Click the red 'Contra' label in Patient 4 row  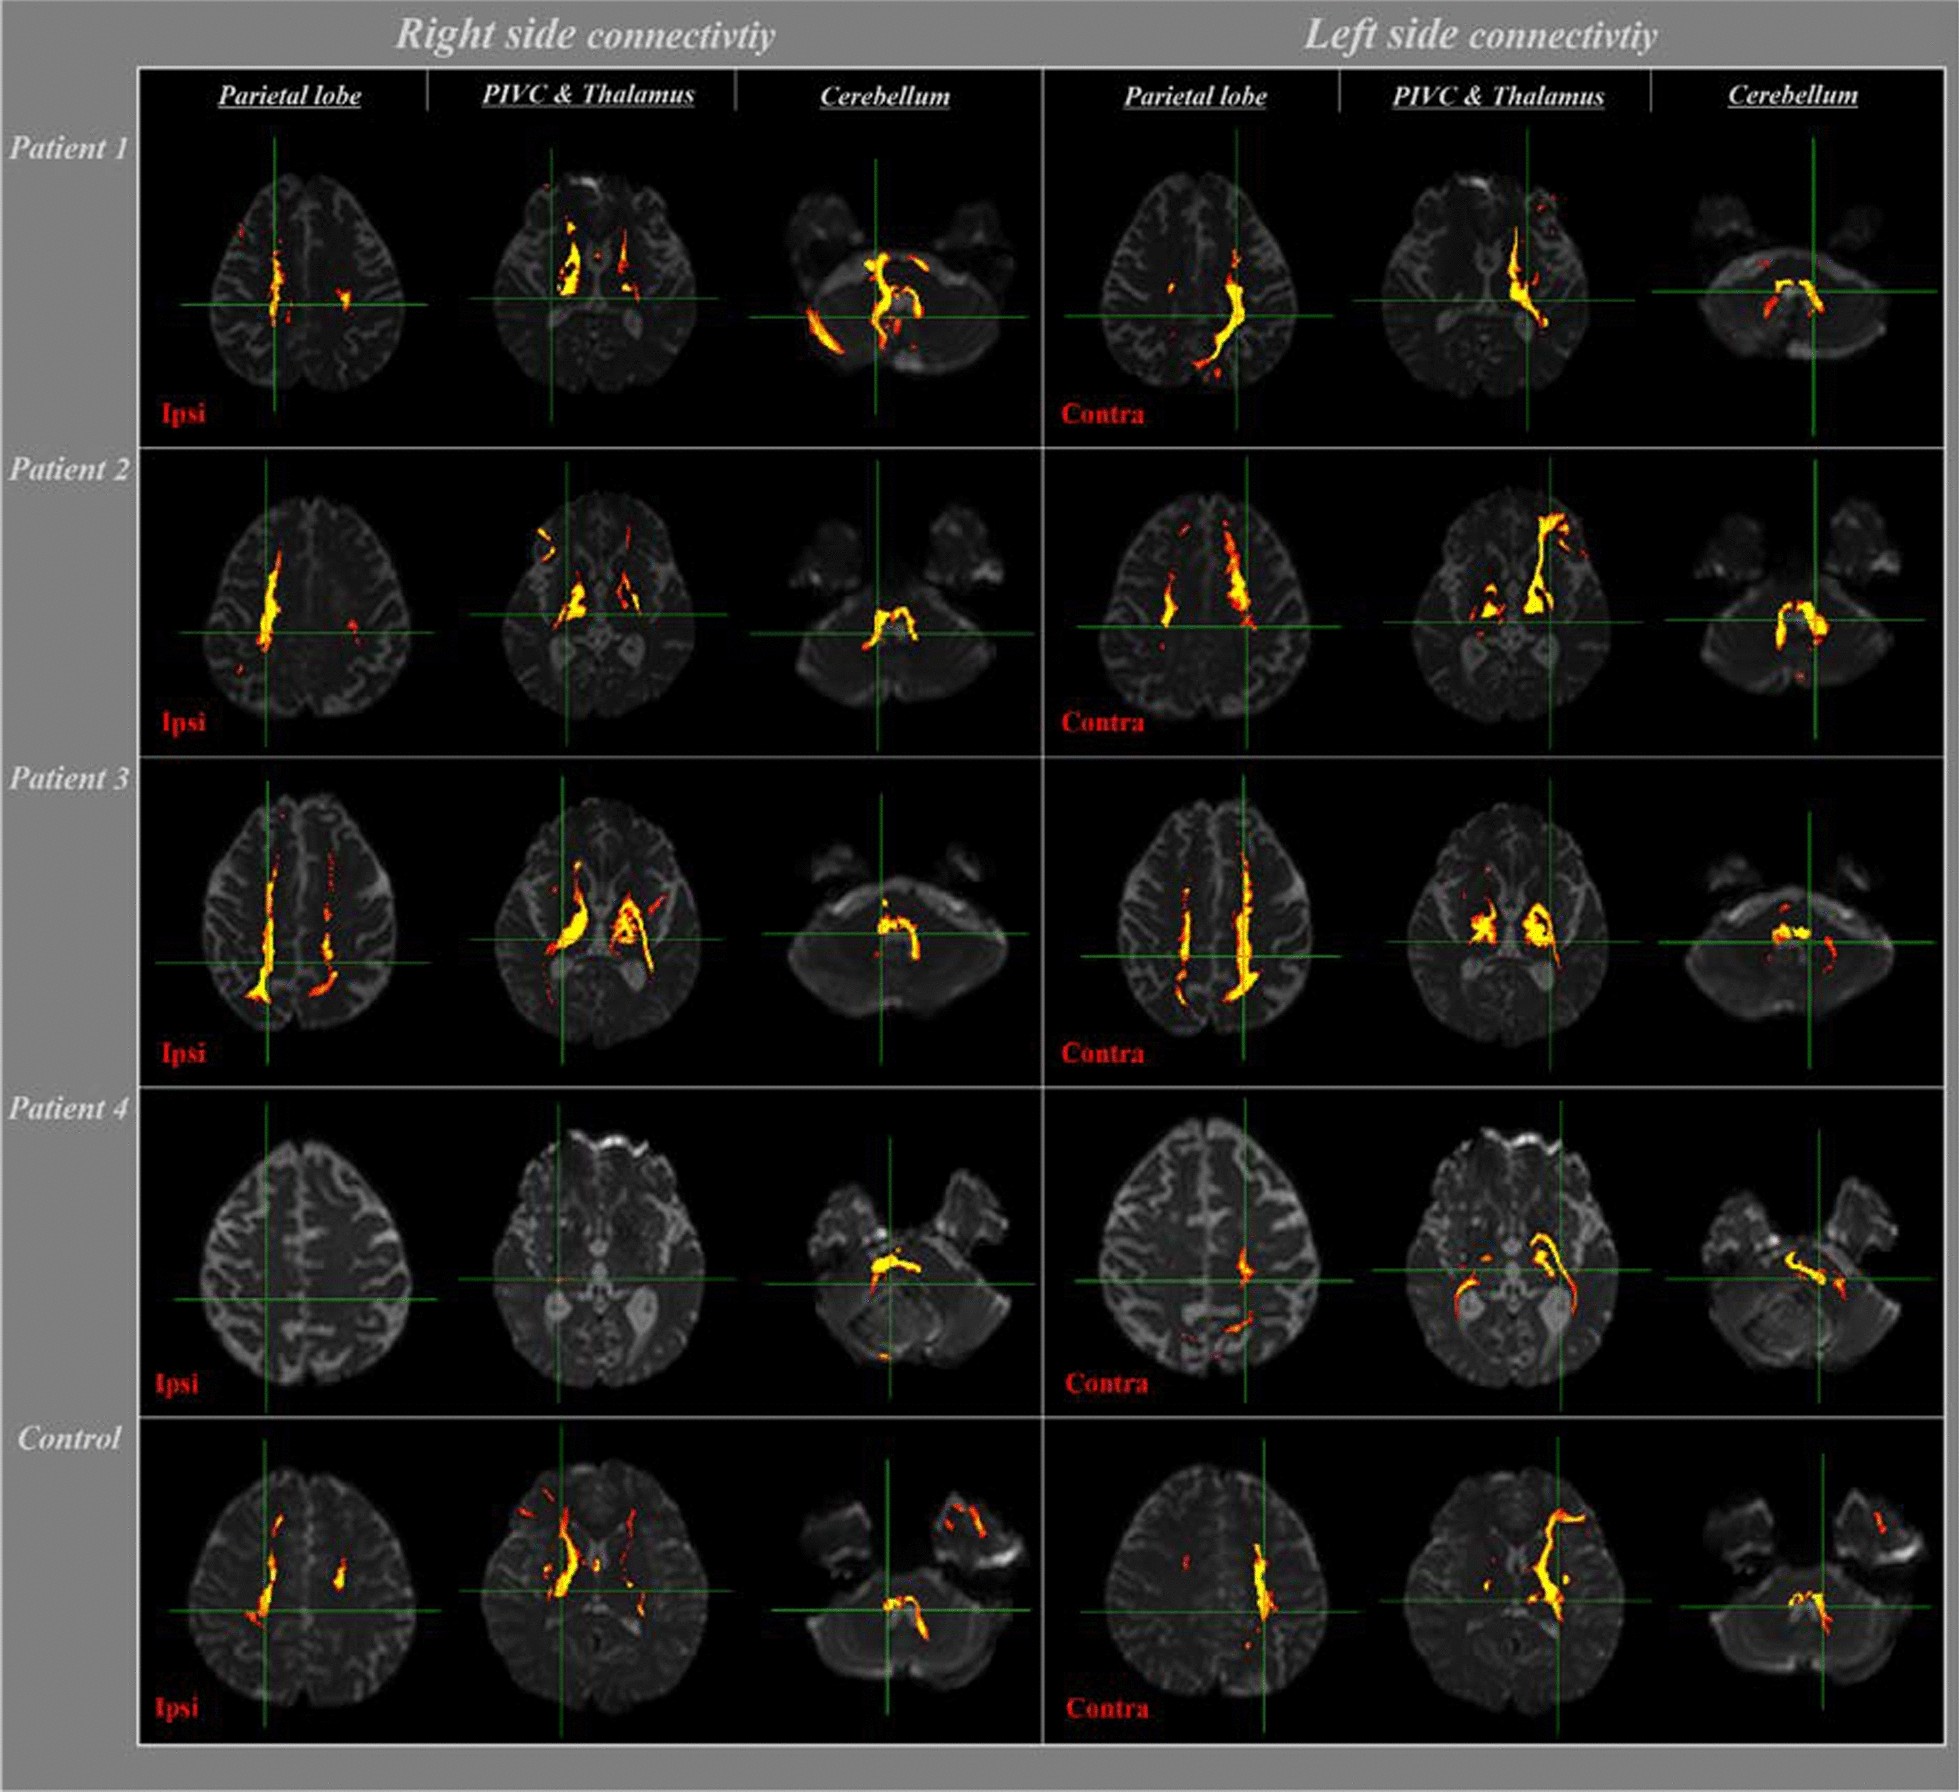(1106, 1383)
